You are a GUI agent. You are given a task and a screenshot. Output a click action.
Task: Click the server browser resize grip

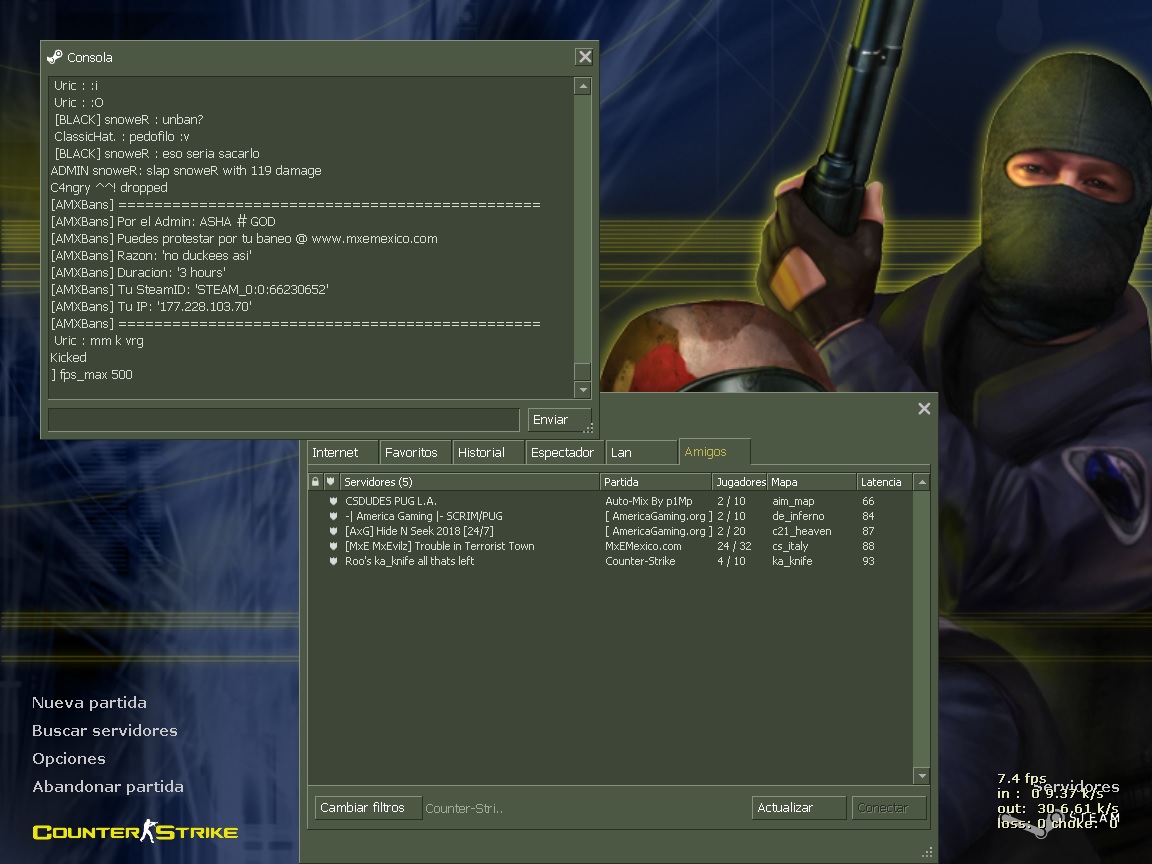[x=927, y=852]
